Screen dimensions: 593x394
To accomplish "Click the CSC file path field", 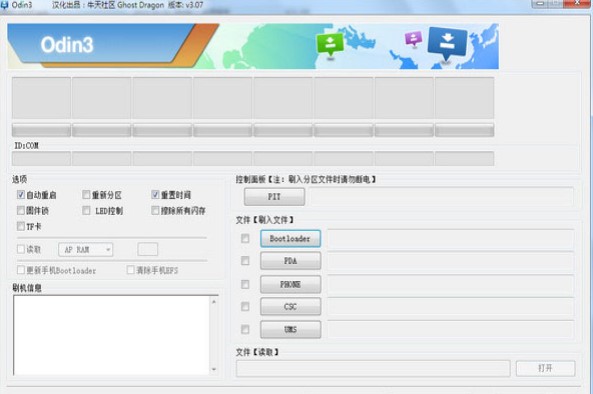I will [x=450, y=307].
